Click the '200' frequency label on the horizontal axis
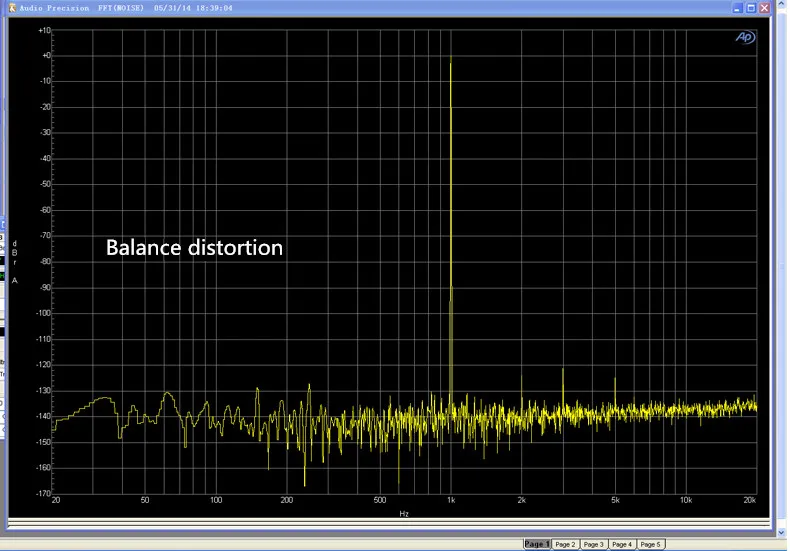 click(286, 500)
